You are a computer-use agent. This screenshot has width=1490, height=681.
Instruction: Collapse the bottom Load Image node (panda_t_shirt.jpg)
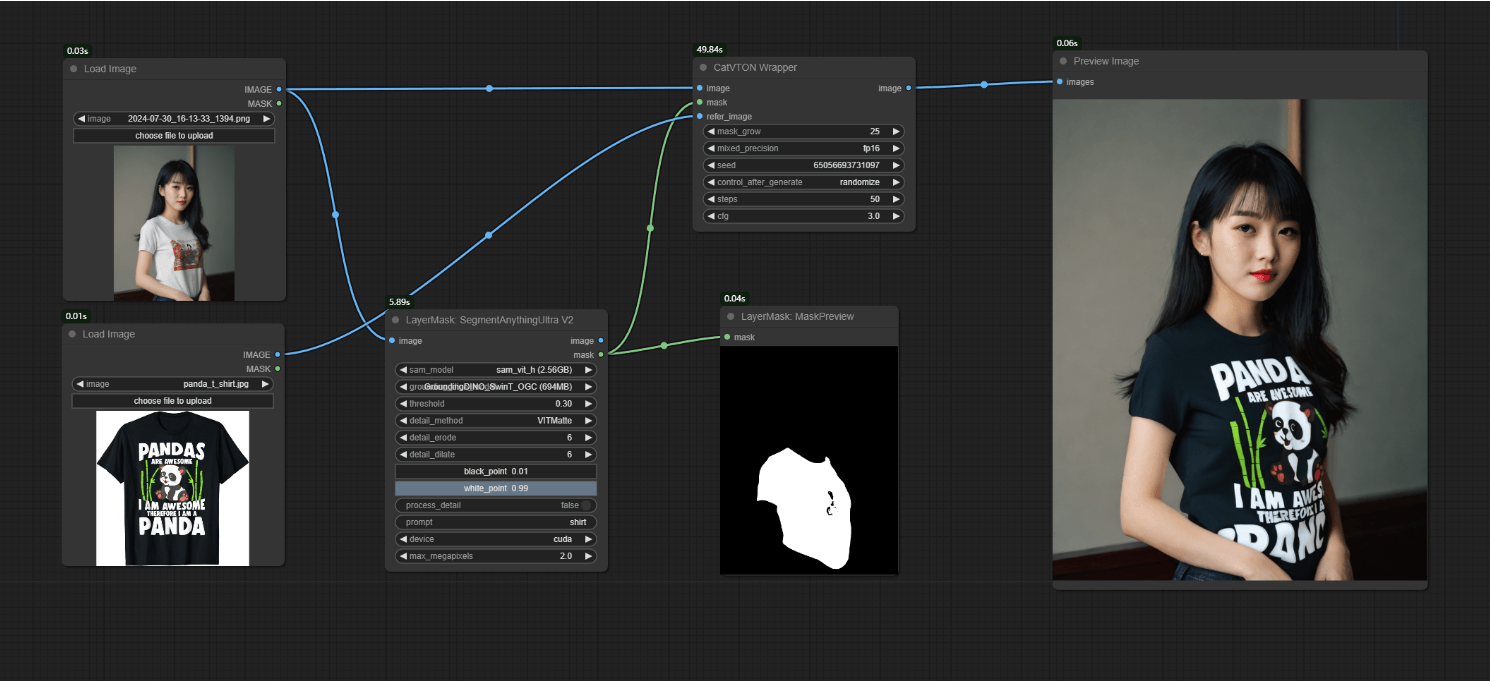pyautogui.click(x=73, y=334)
